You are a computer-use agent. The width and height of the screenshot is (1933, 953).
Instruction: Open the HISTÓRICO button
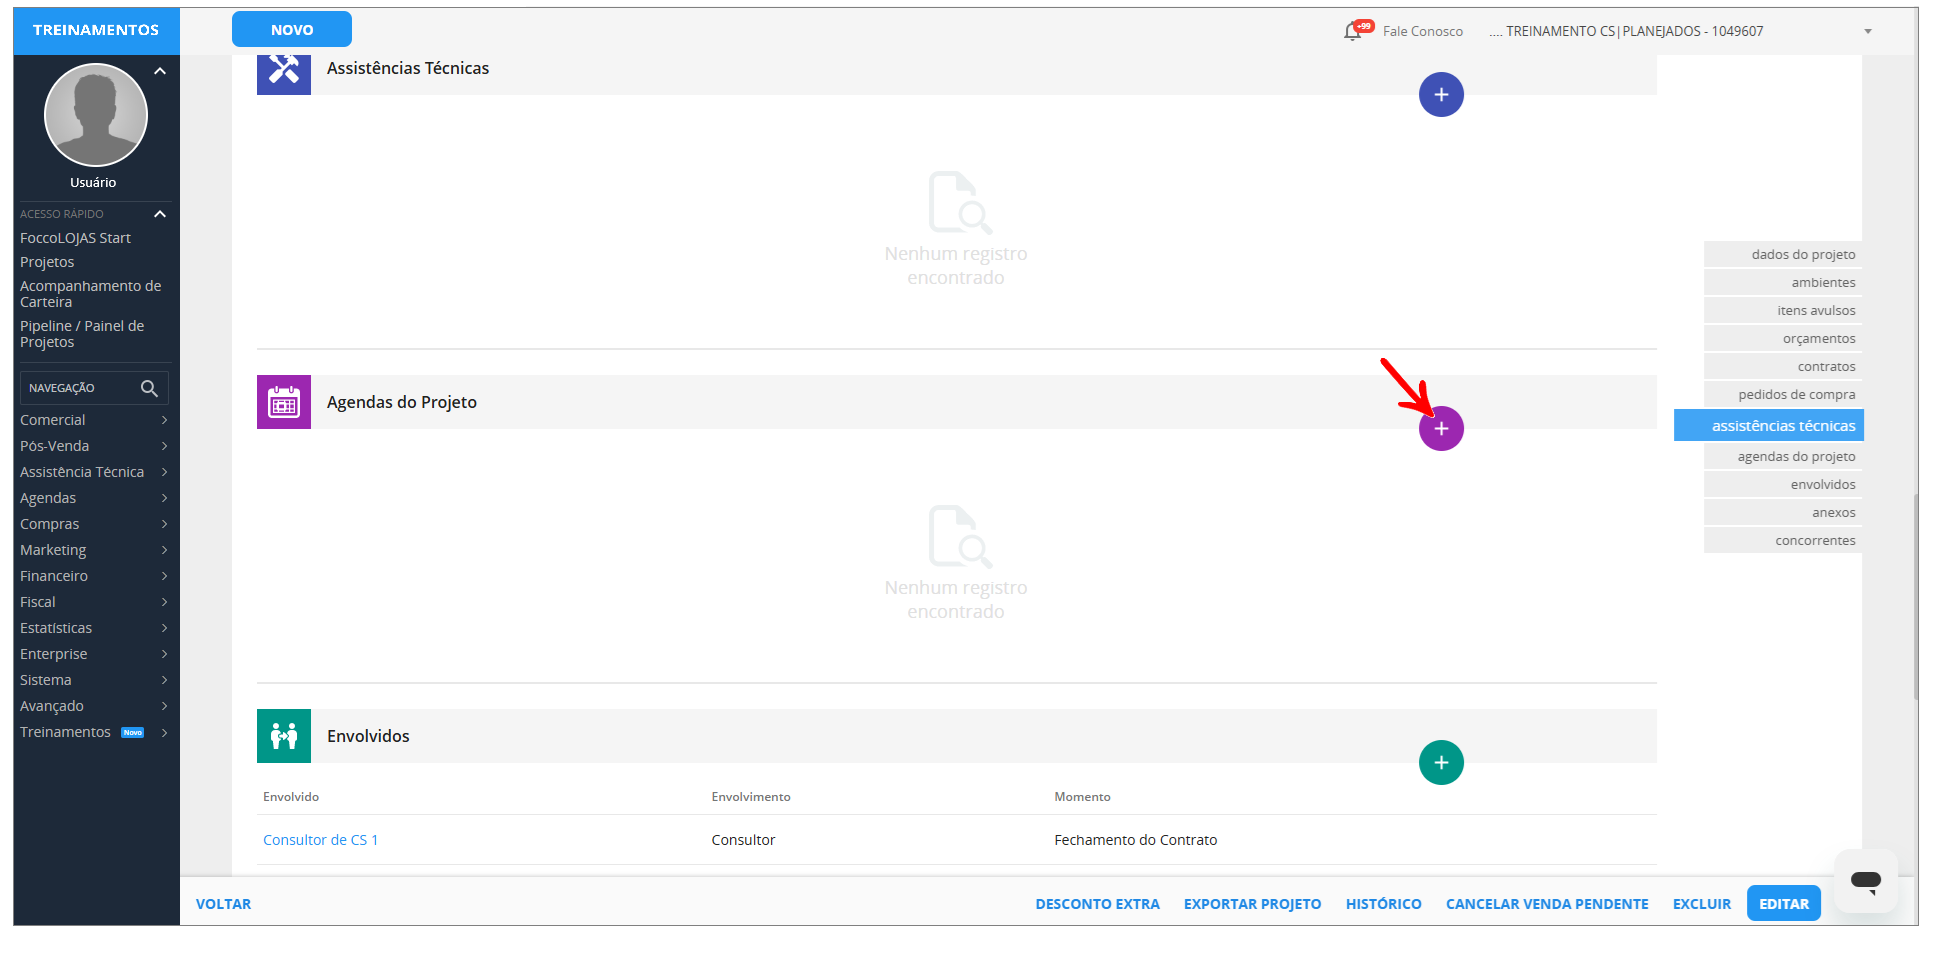coord(1383,904)
